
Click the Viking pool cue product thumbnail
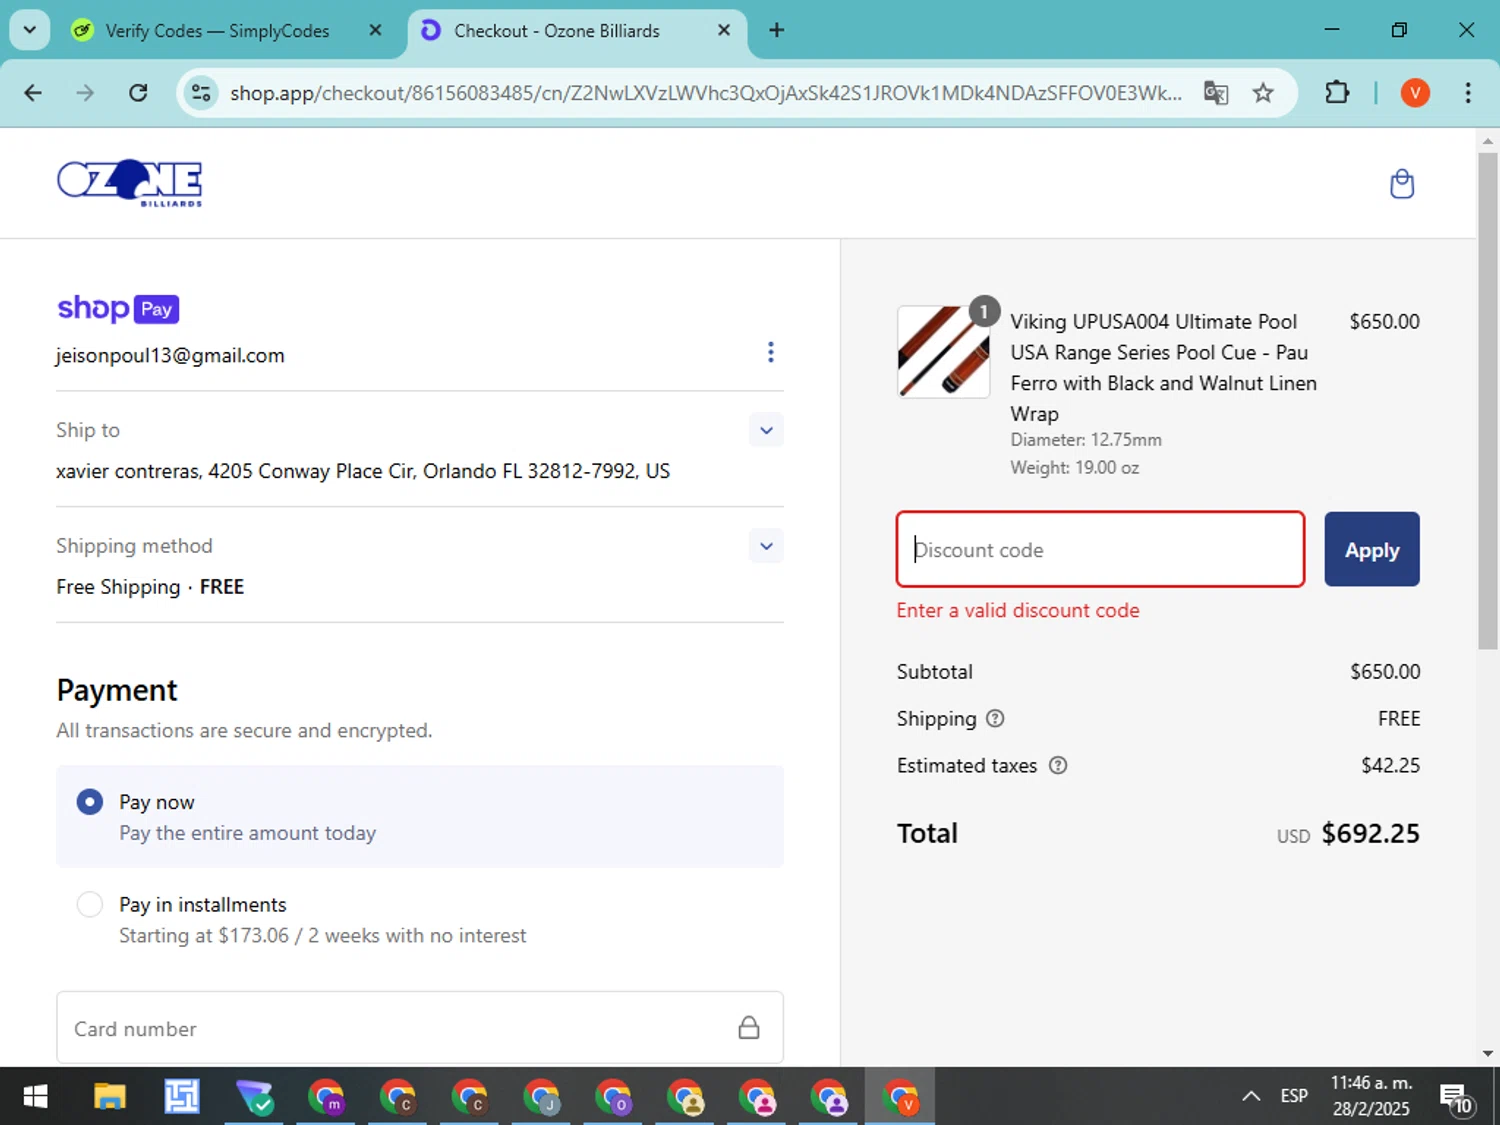(x=943, y=352)
